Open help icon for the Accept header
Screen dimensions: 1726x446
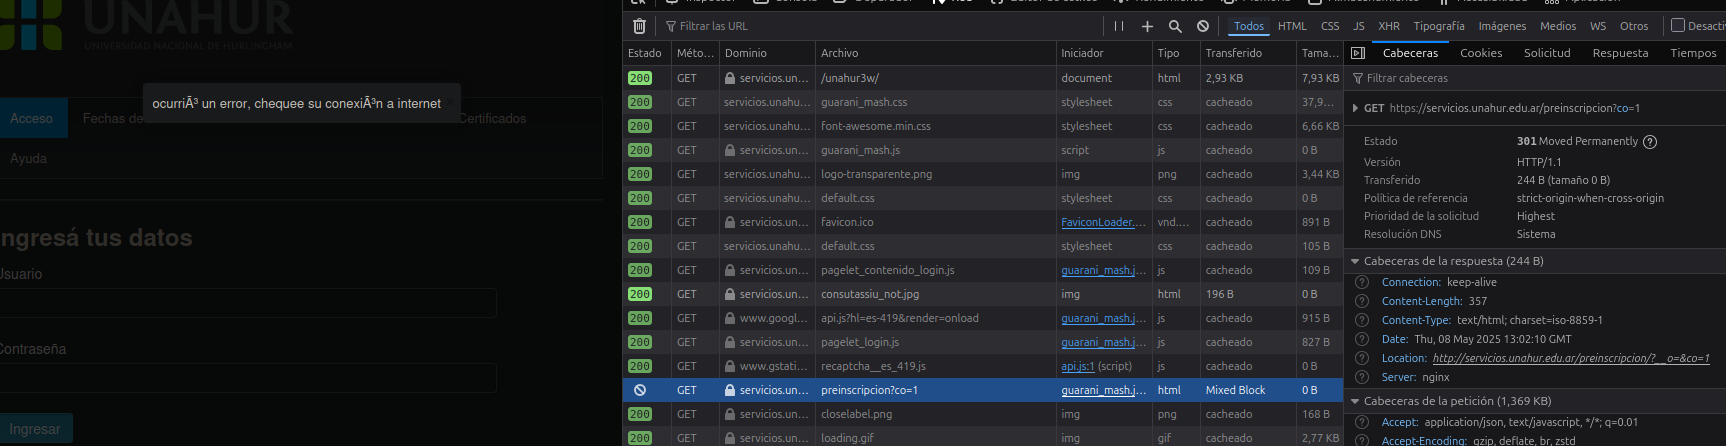tap(1362, 422)
